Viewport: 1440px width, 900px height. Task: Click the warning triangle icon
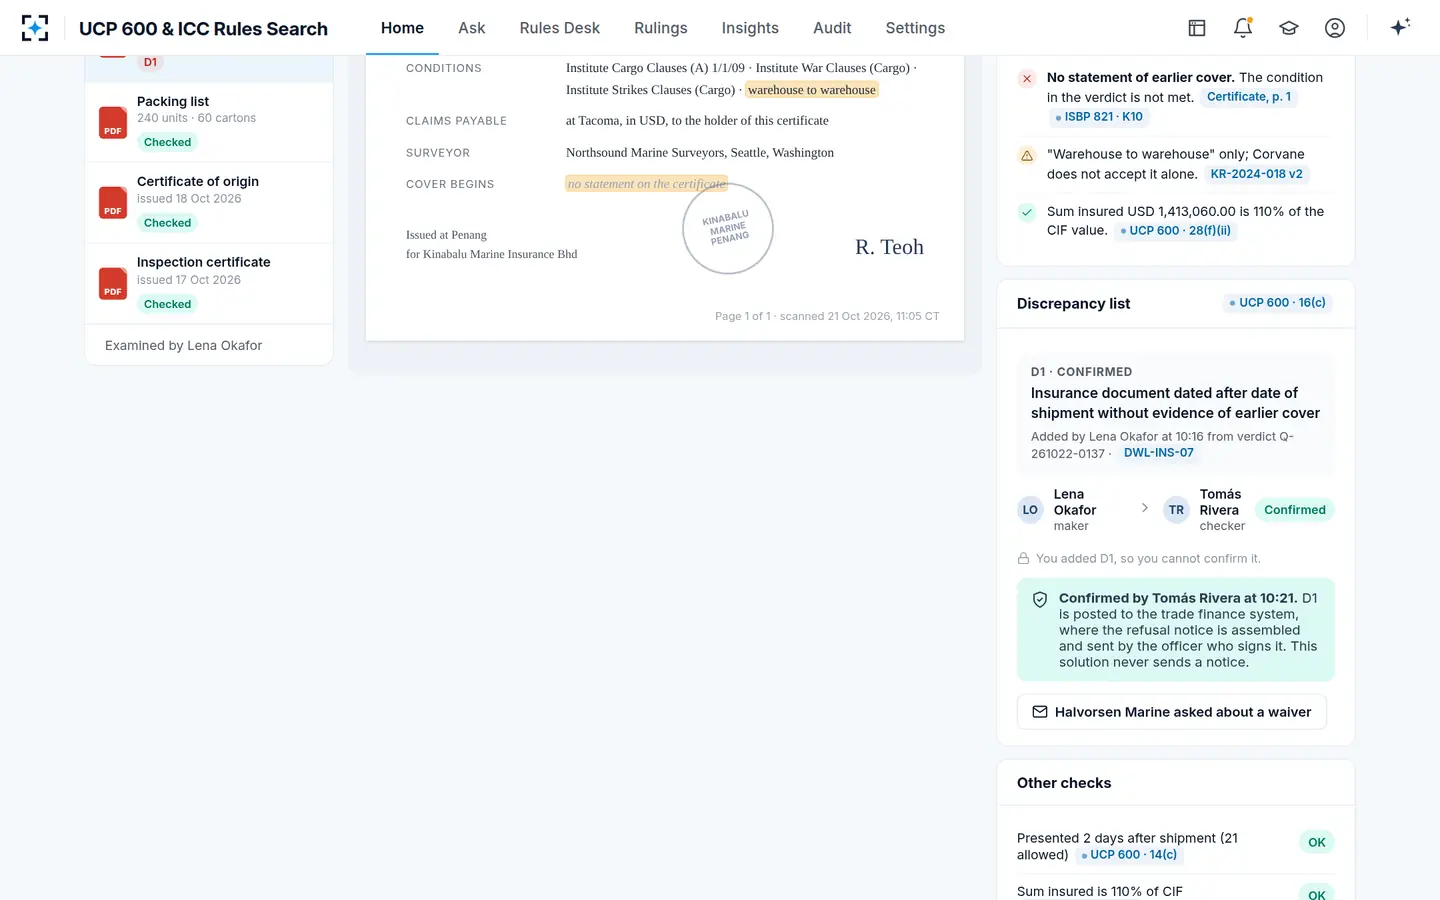pos(1026,155)
